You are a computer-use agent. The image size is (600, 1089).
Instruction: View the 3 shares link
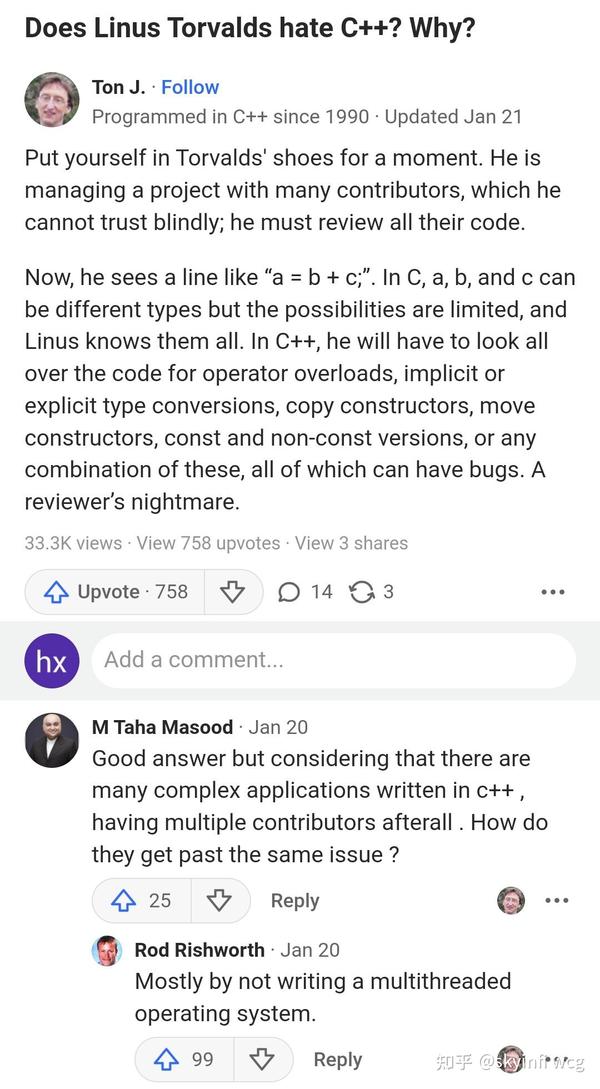point(352,543)
